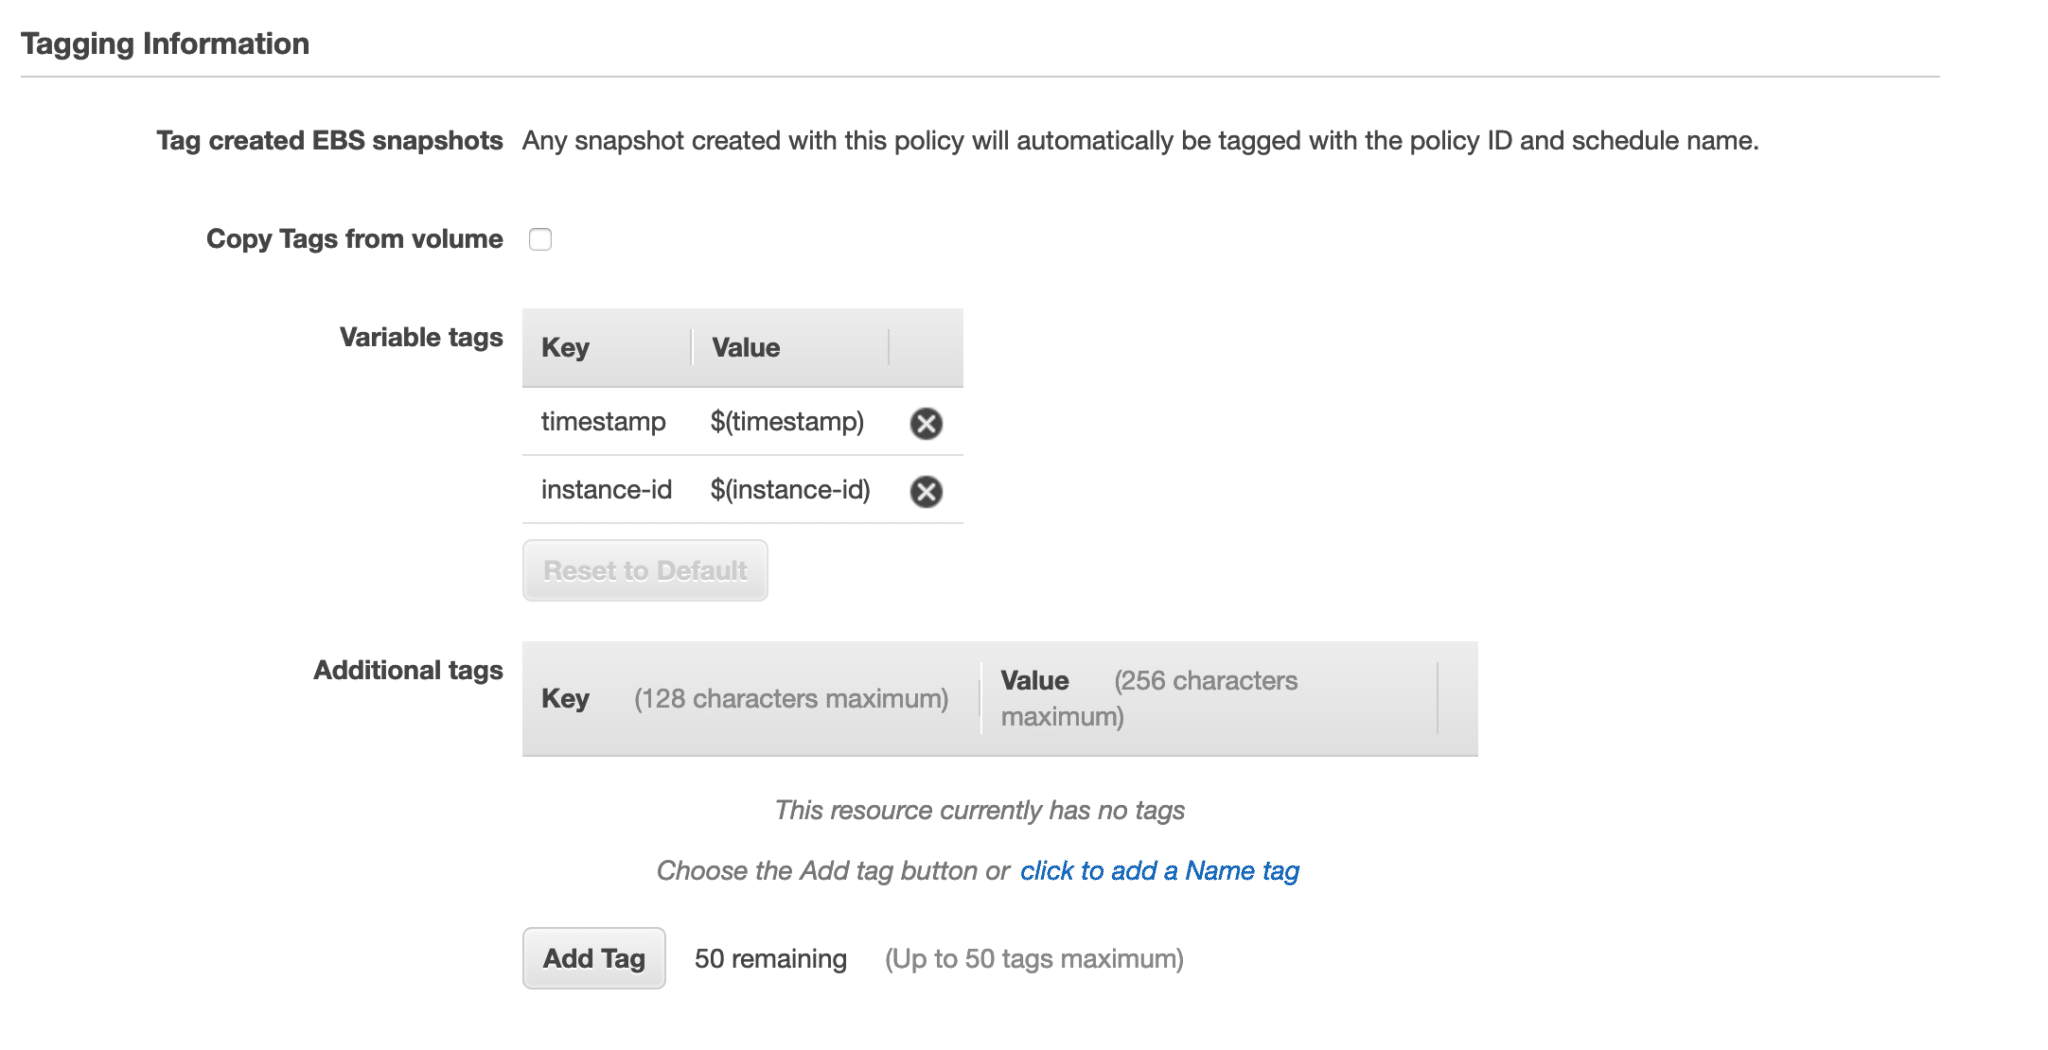
Task: Select the instance-id key cell
Action: pos(606,490)
